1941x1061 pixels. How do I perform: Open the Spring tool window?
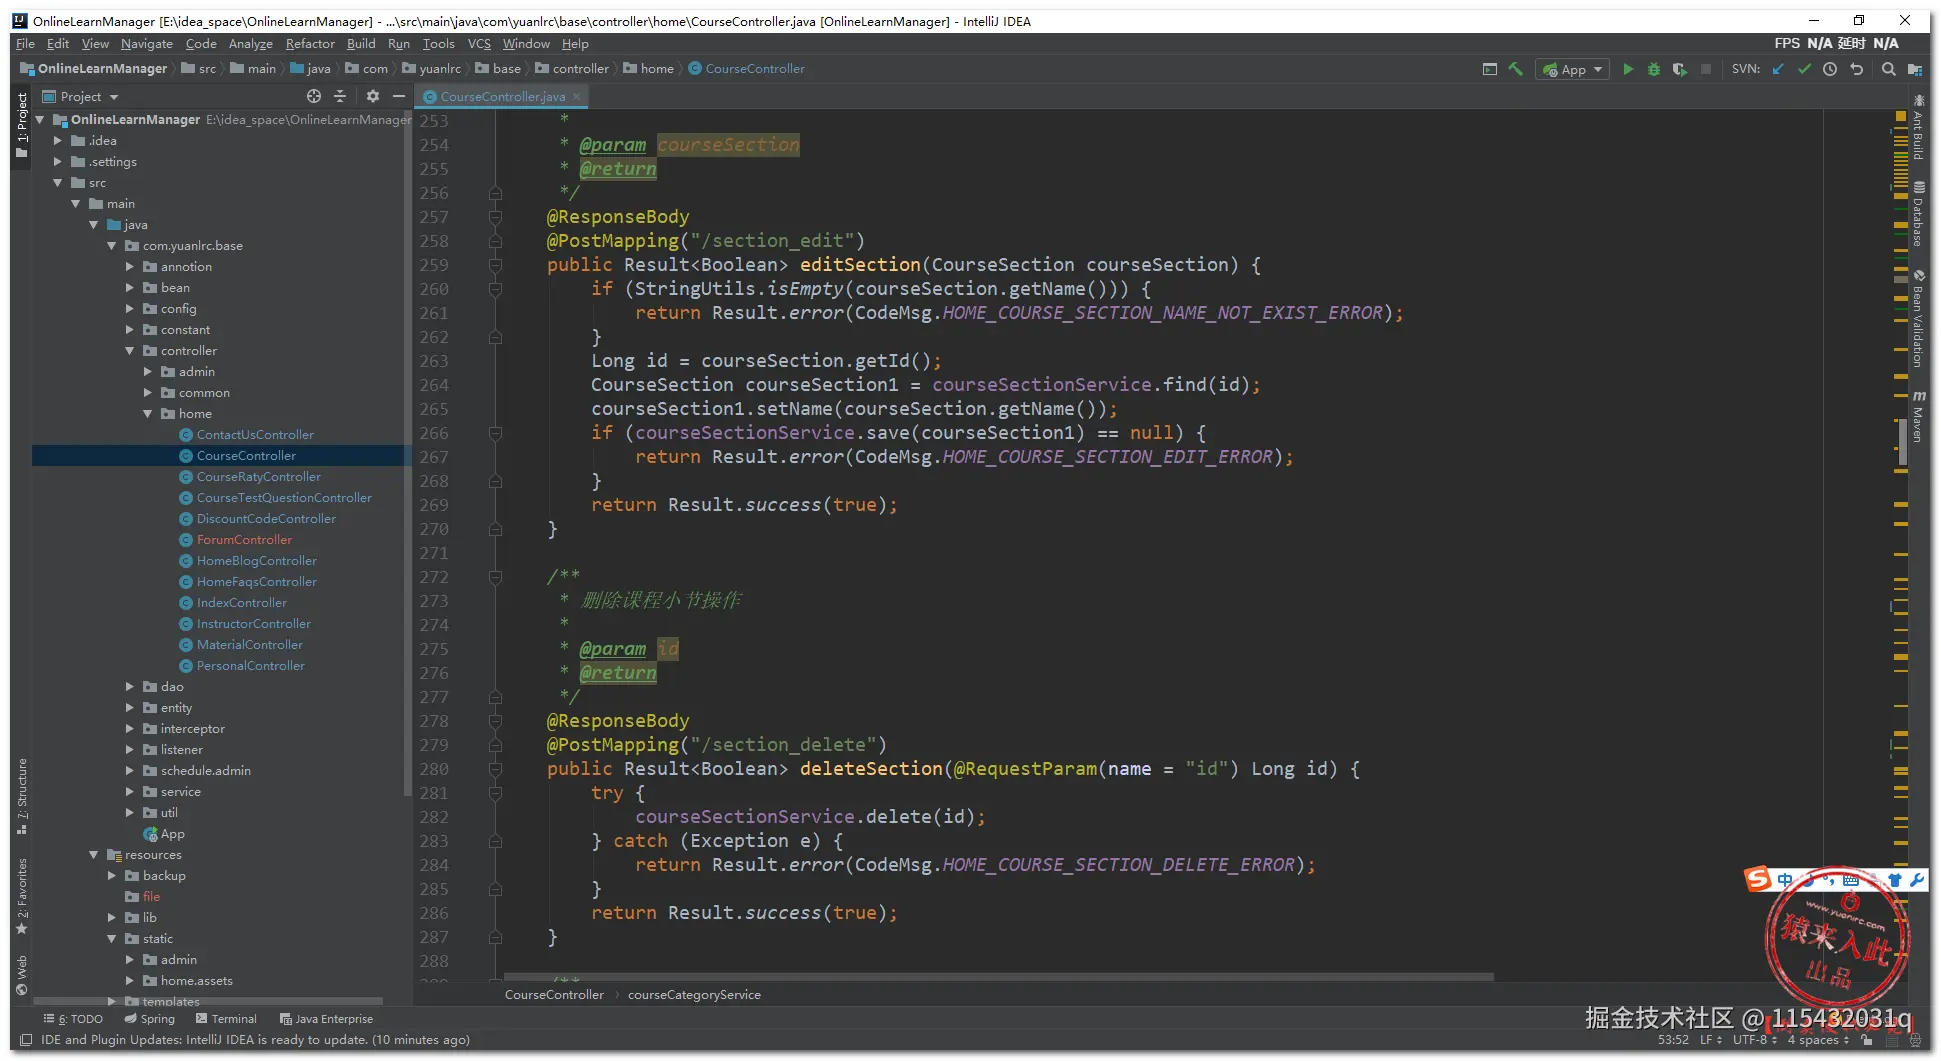[x=150, y=1019]
